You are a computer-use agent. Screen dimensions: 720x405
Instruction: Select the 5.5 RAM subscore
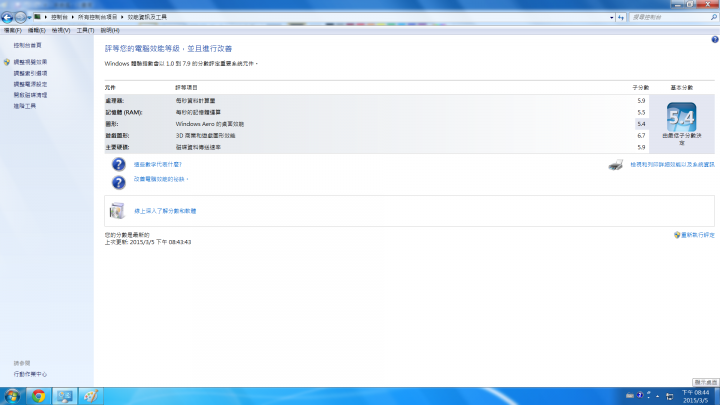(641, 112)
